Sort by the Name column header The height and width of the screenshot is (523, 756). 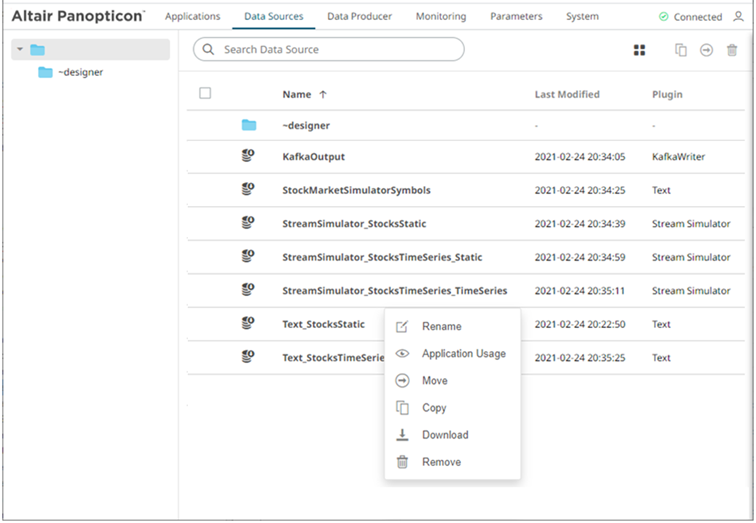click(x=297, y=95)
